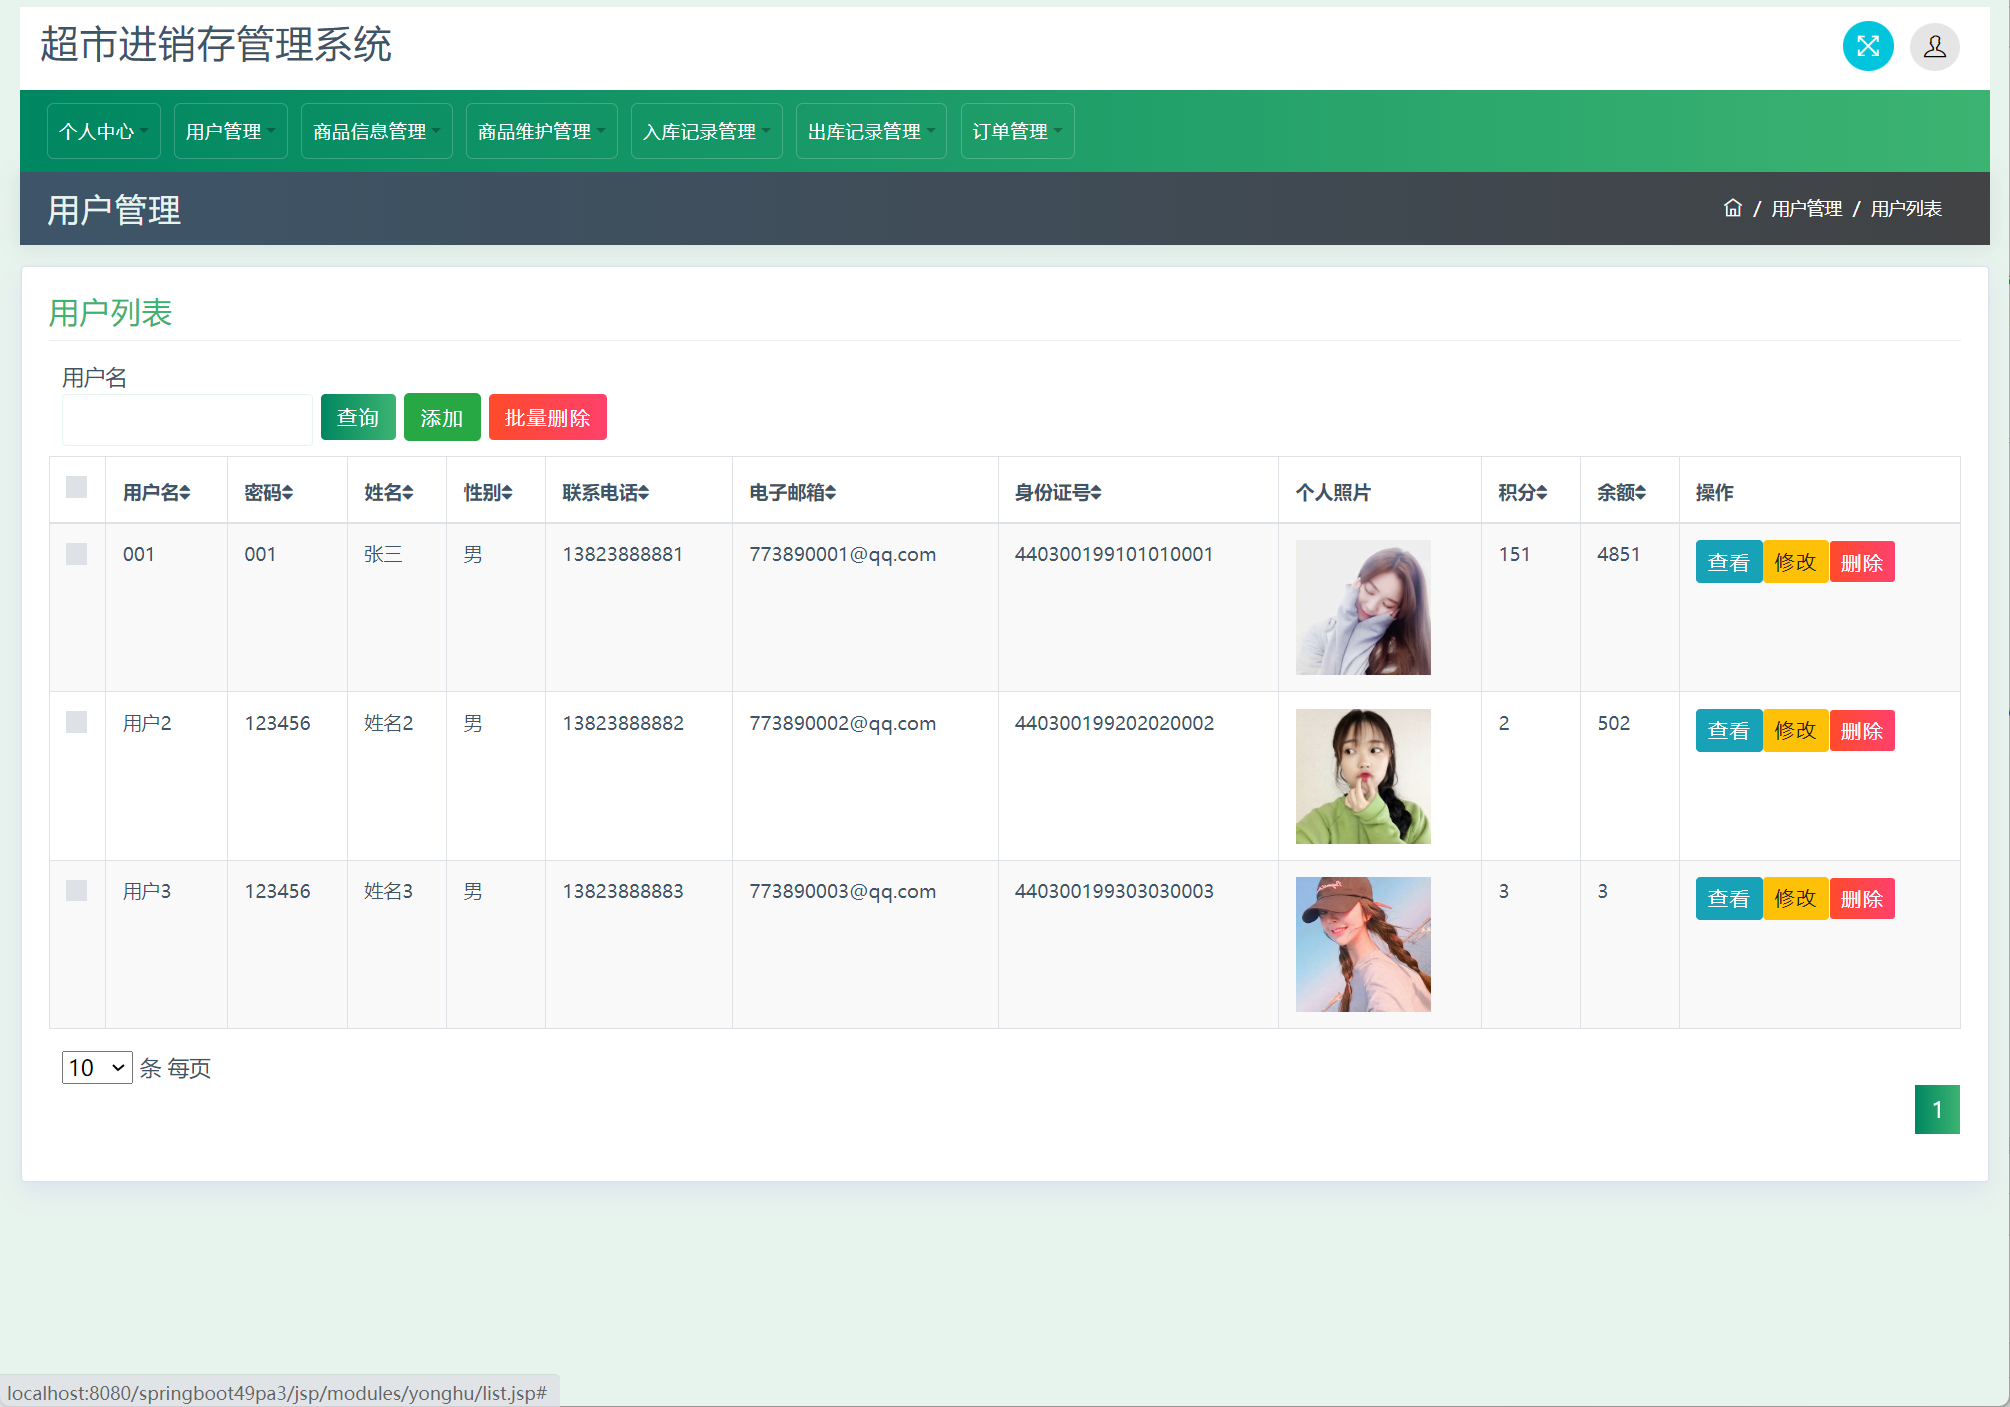The height and width of the screenshot is (1407, 2010).
Task: Check the row checkbox for user 001
Action: 77,554
